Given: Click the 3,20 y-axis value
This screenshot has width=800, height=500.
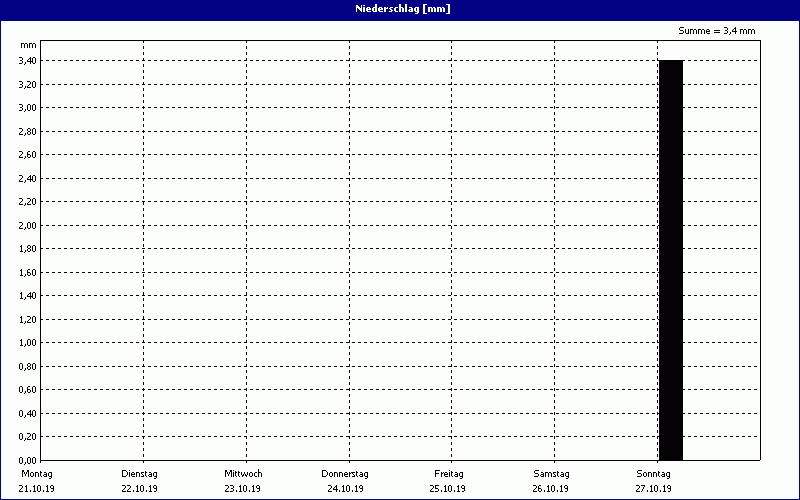Looking at the screenshot, I should [28, 84].
